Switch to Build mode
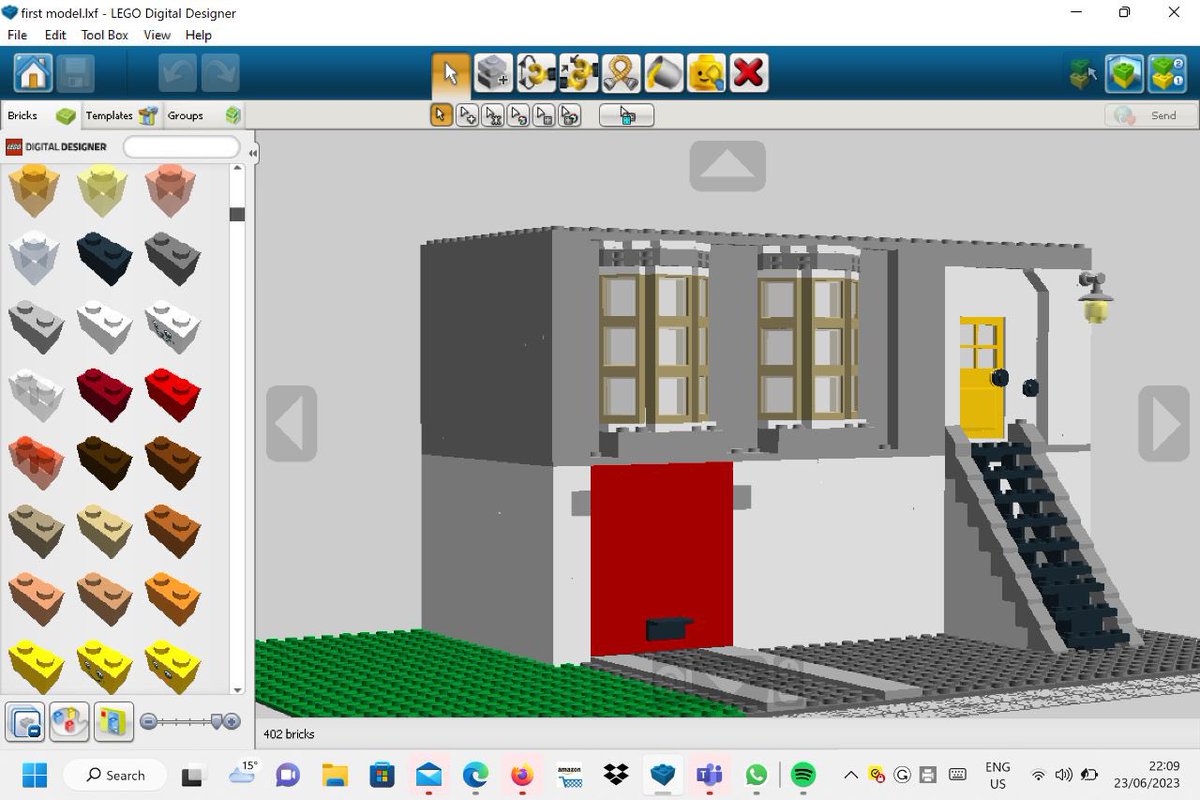 pos(1083,73)
